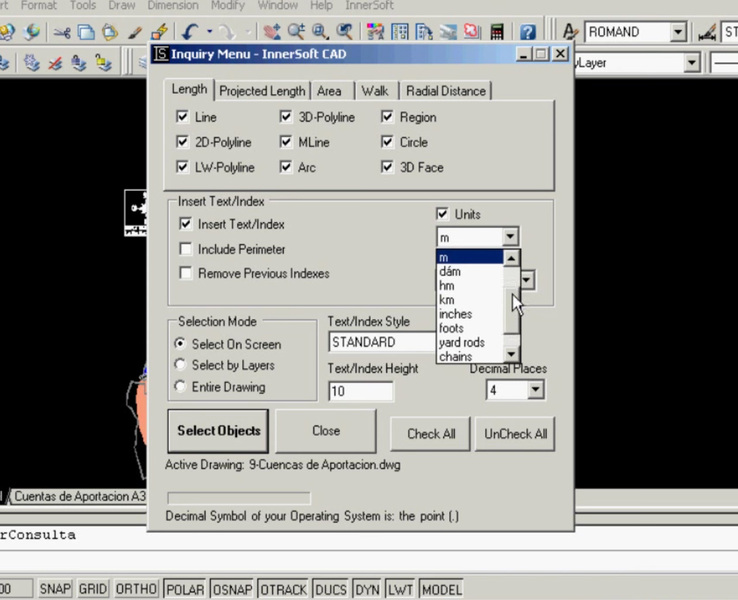Select the Zoom Realtime magnifier icon

(x=297, y=32)
